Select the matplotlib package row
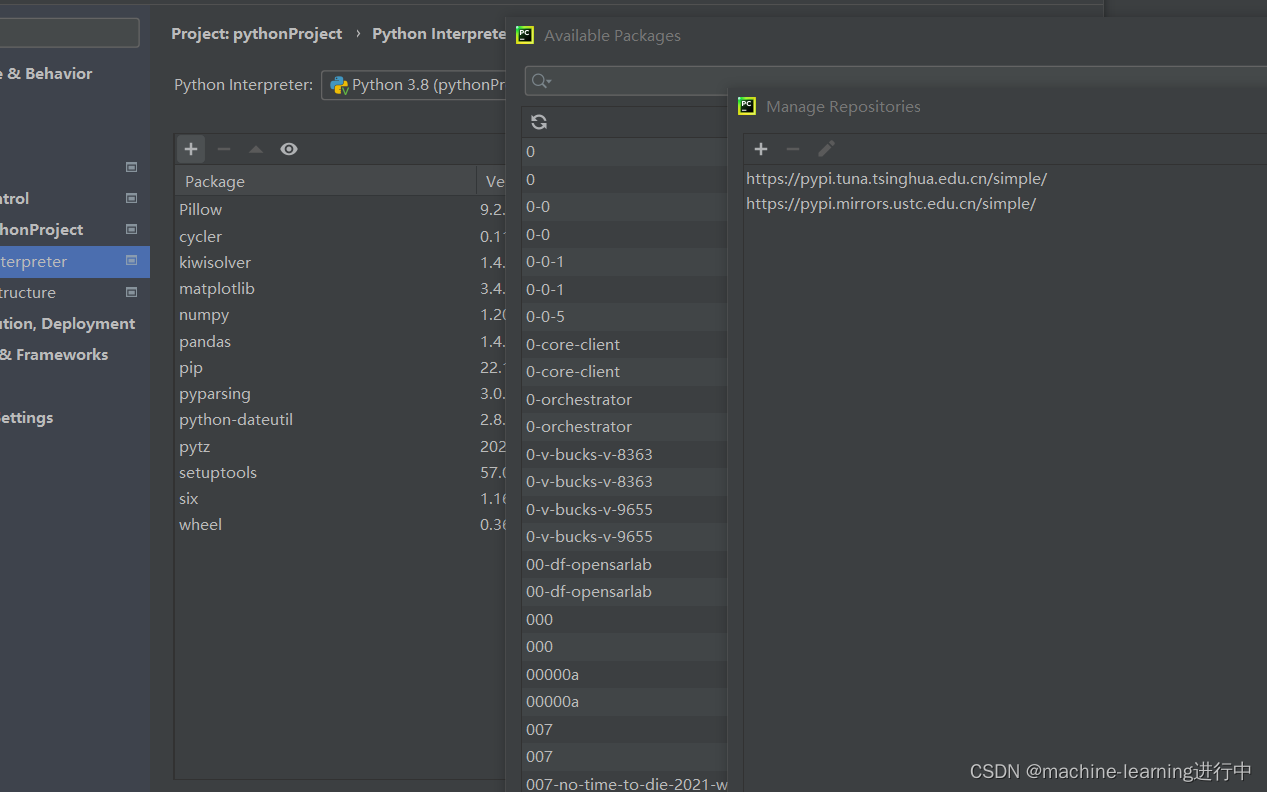The width and height of the screenshot is (1267, 792). pyautogui.click(x=340, y=288)
